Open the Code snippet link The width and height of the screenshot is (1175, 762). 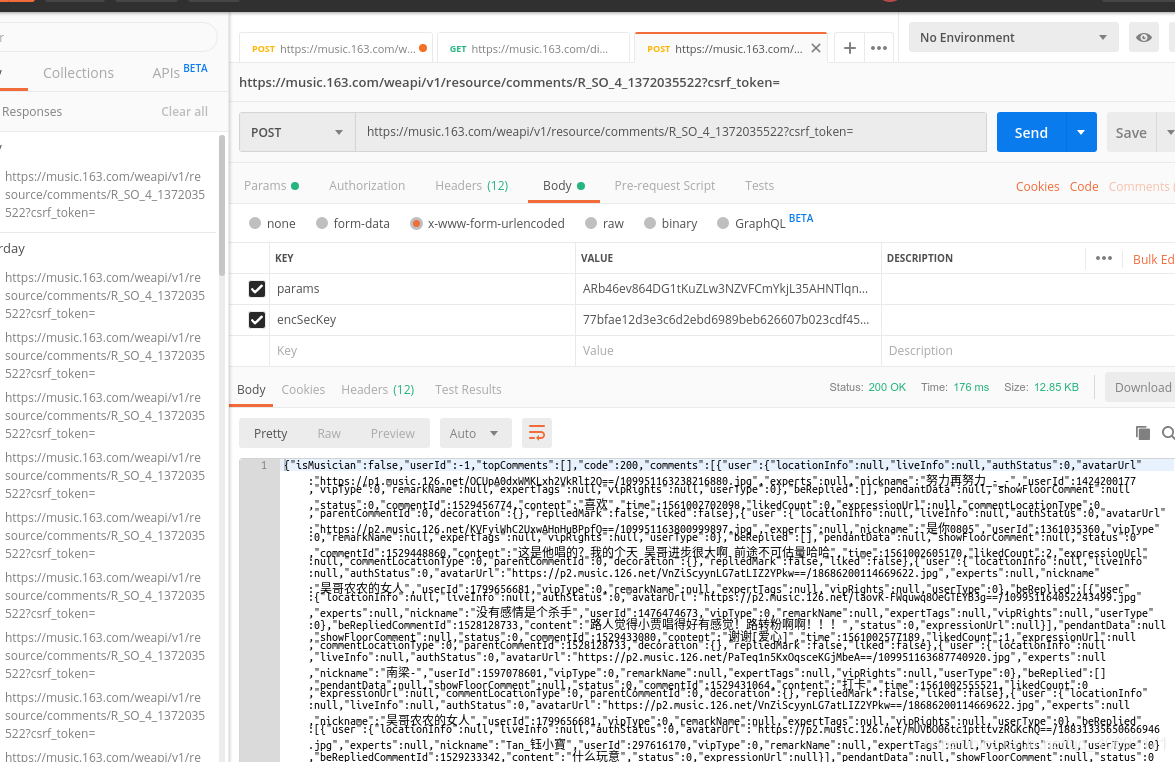point(1084,187)
